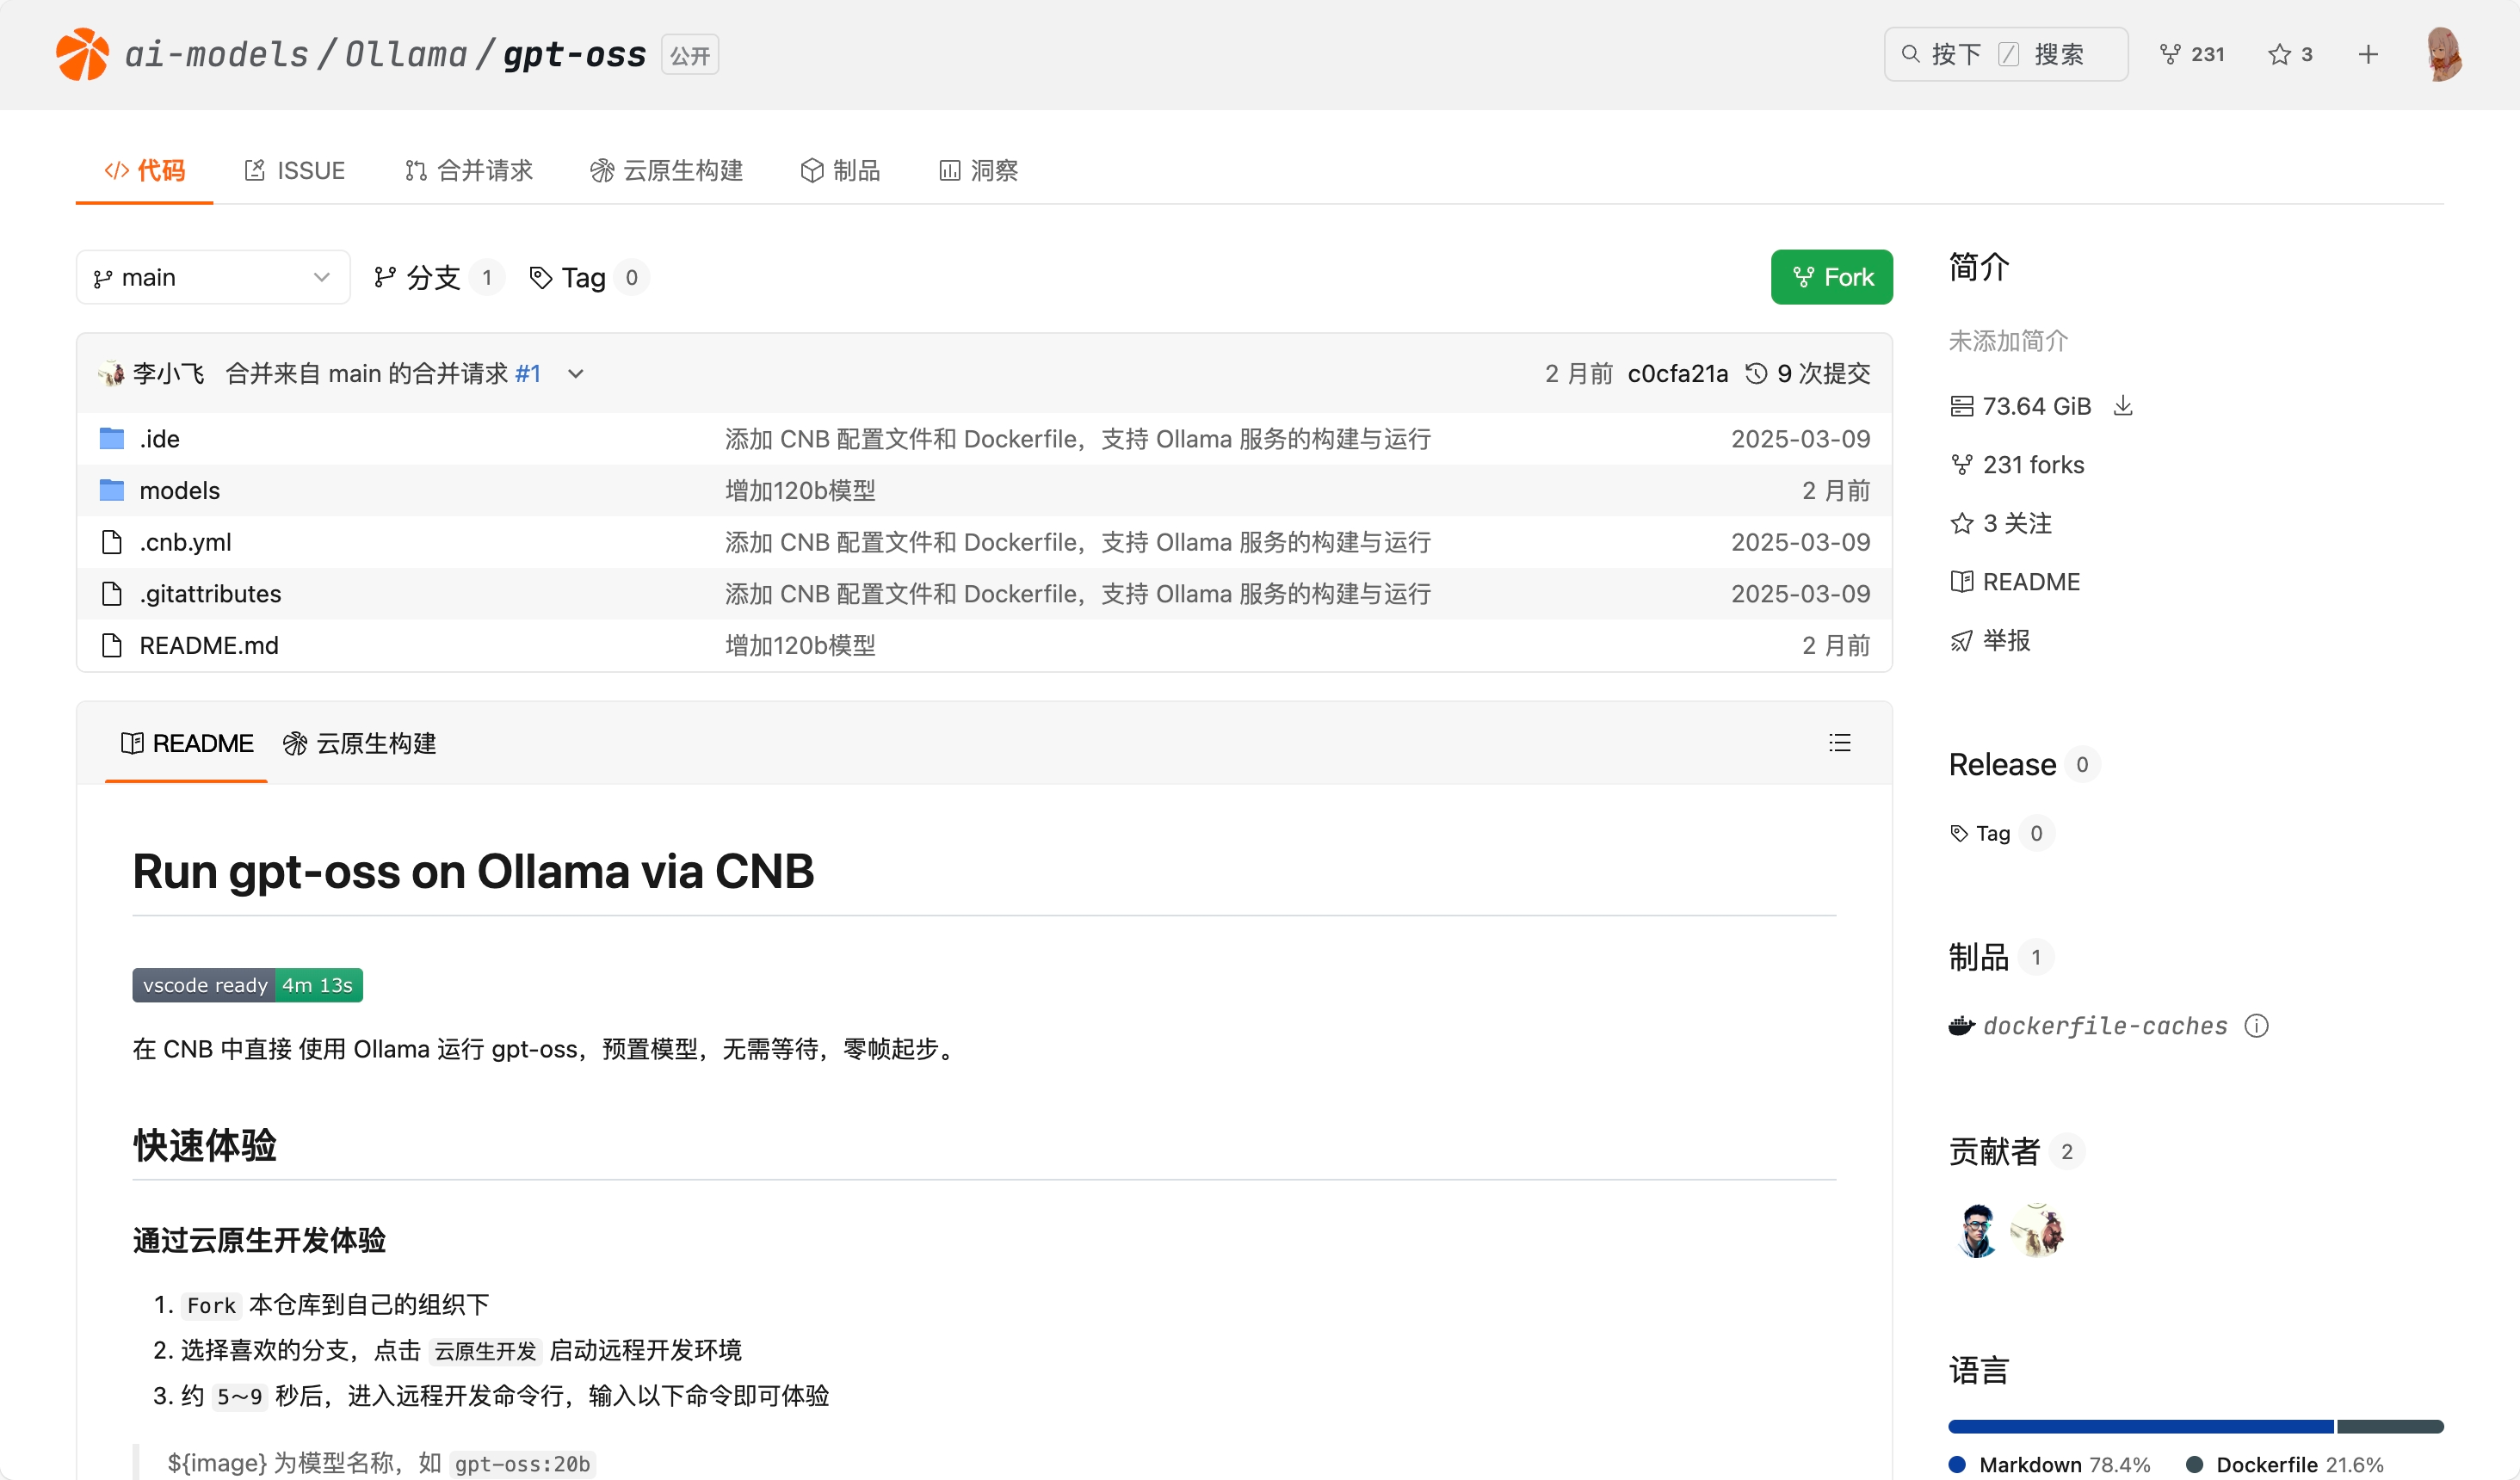Switch to 云原生构建 tab in README panel
Viewport: 2520px width, 1480px height.
[x=361, y=744]
